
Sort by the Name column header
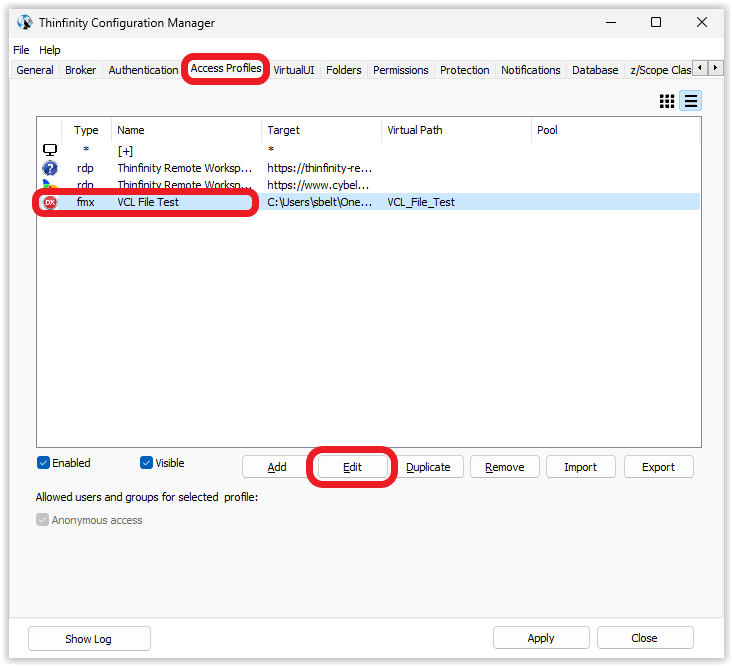(186, 130)
